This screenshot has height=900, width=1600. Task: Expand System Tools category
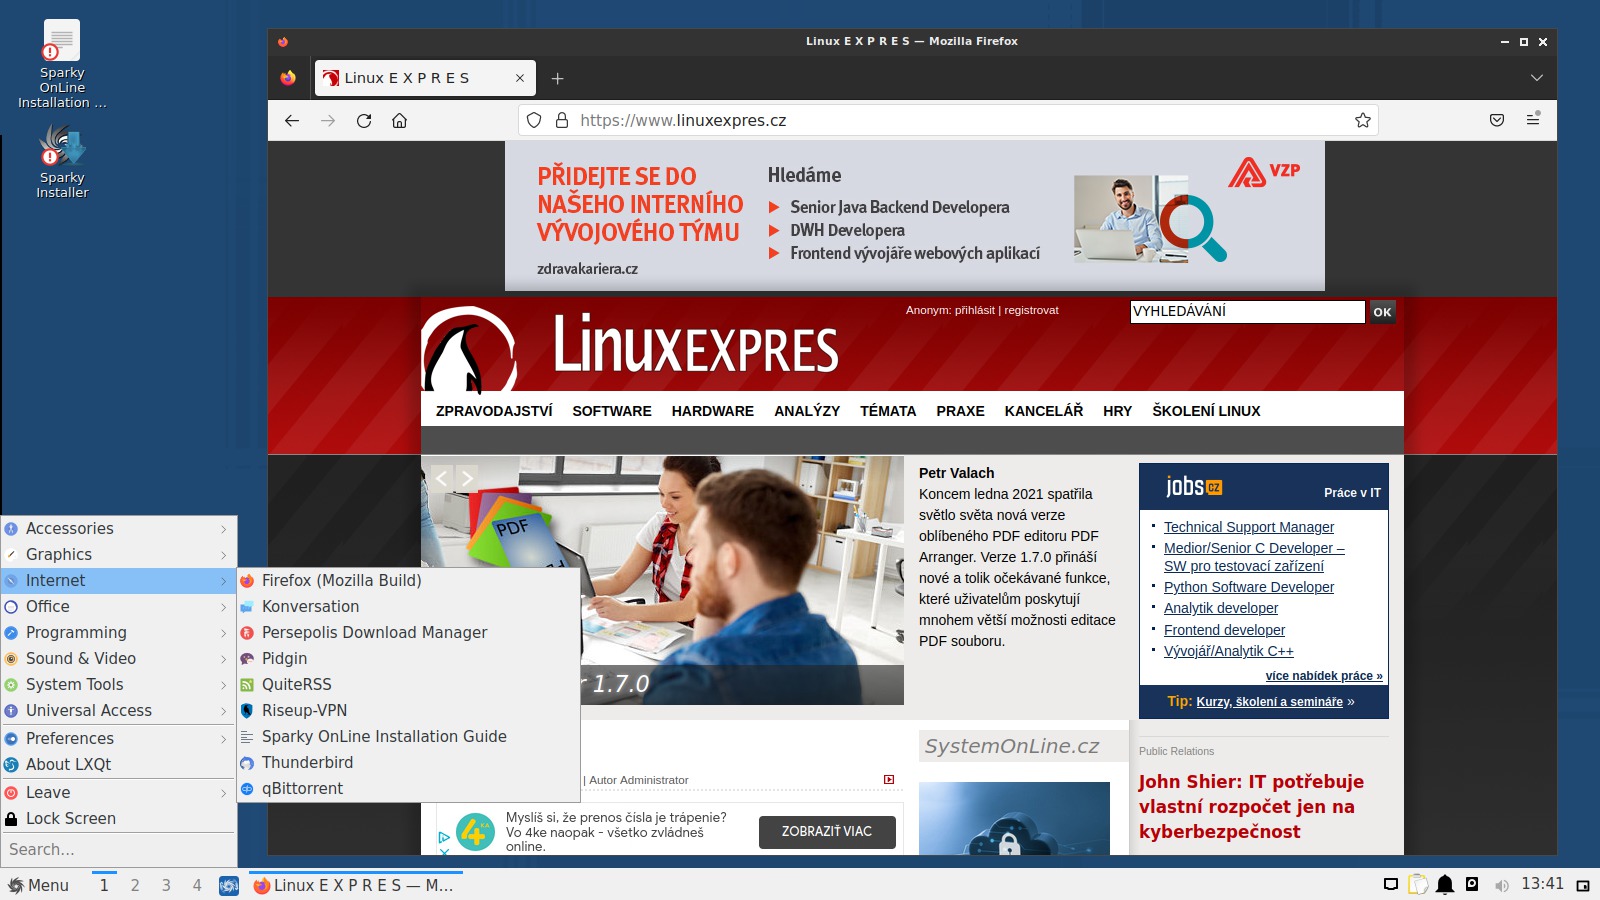[118, 684]
